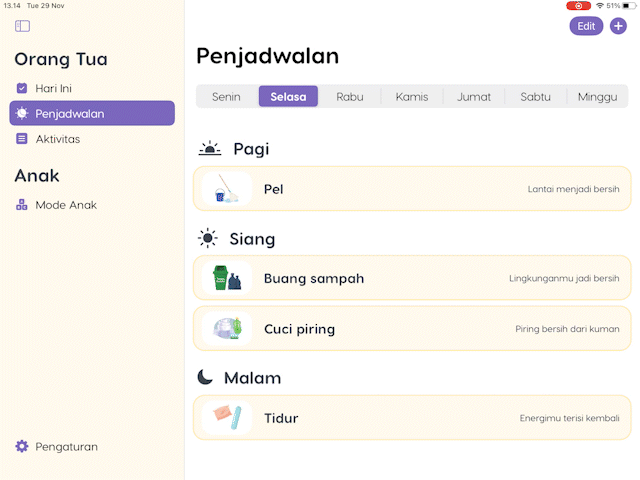640x480 pixels.
Task: Switch to the Sabtu tab
Action: pos(536,97)
